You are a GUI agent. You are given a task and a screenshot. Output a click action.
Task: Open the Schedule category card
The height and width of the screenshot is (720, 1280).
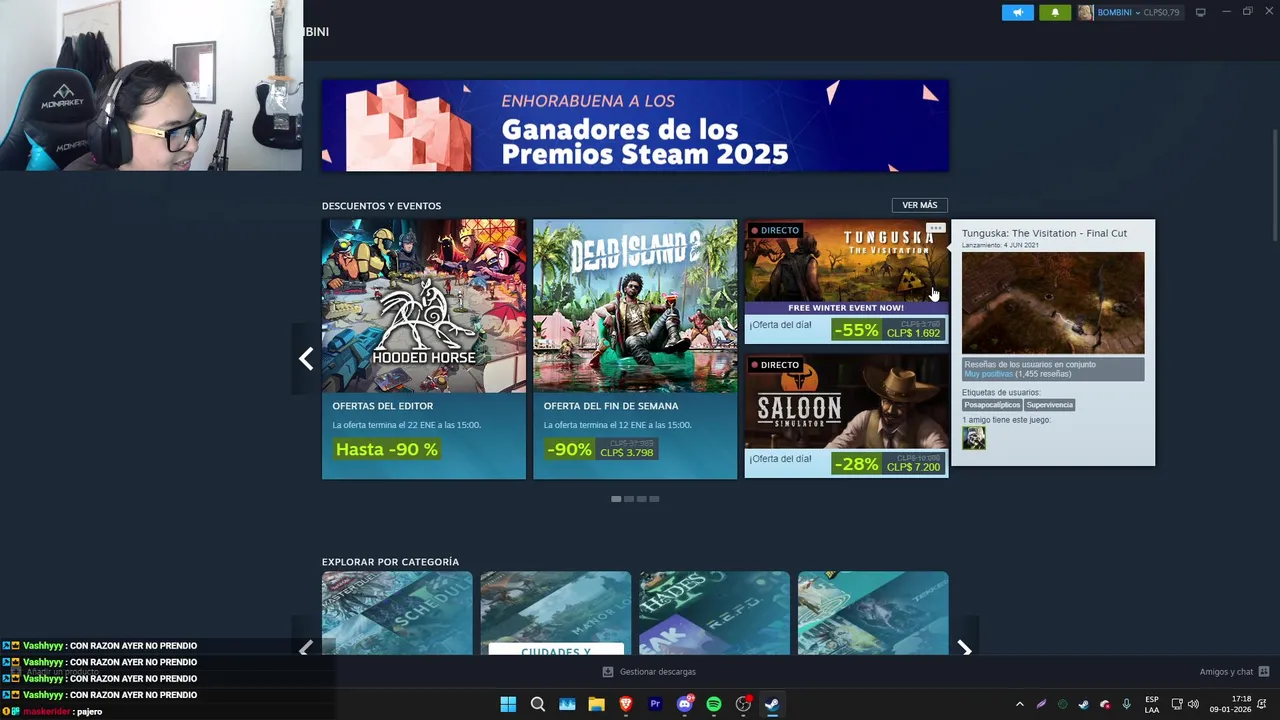pyautogui.click(x=397, y=613)
